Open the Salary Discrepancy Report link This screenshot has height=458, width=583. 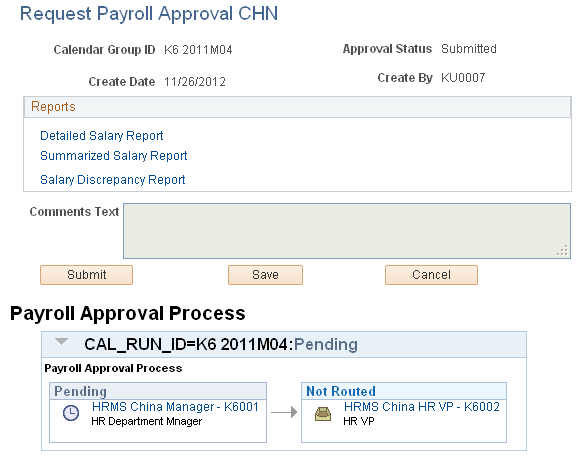[113, 180]
